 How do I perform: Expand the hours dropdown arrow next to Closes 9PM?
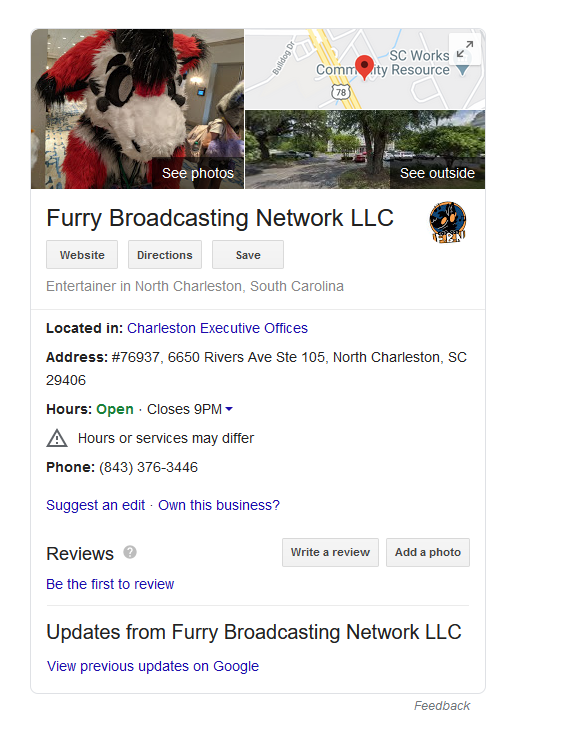pyautogui.click(x=229, y=409)
